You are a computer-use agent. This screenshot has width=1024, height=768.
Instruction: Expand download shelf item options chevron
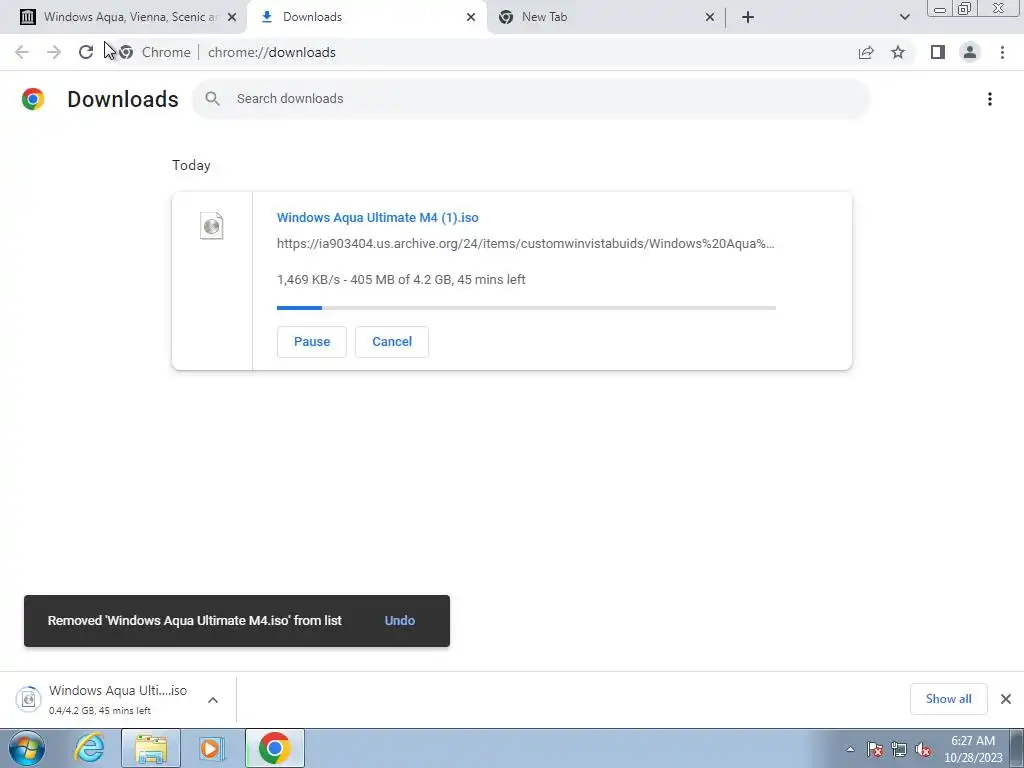(x=213, y=700)
